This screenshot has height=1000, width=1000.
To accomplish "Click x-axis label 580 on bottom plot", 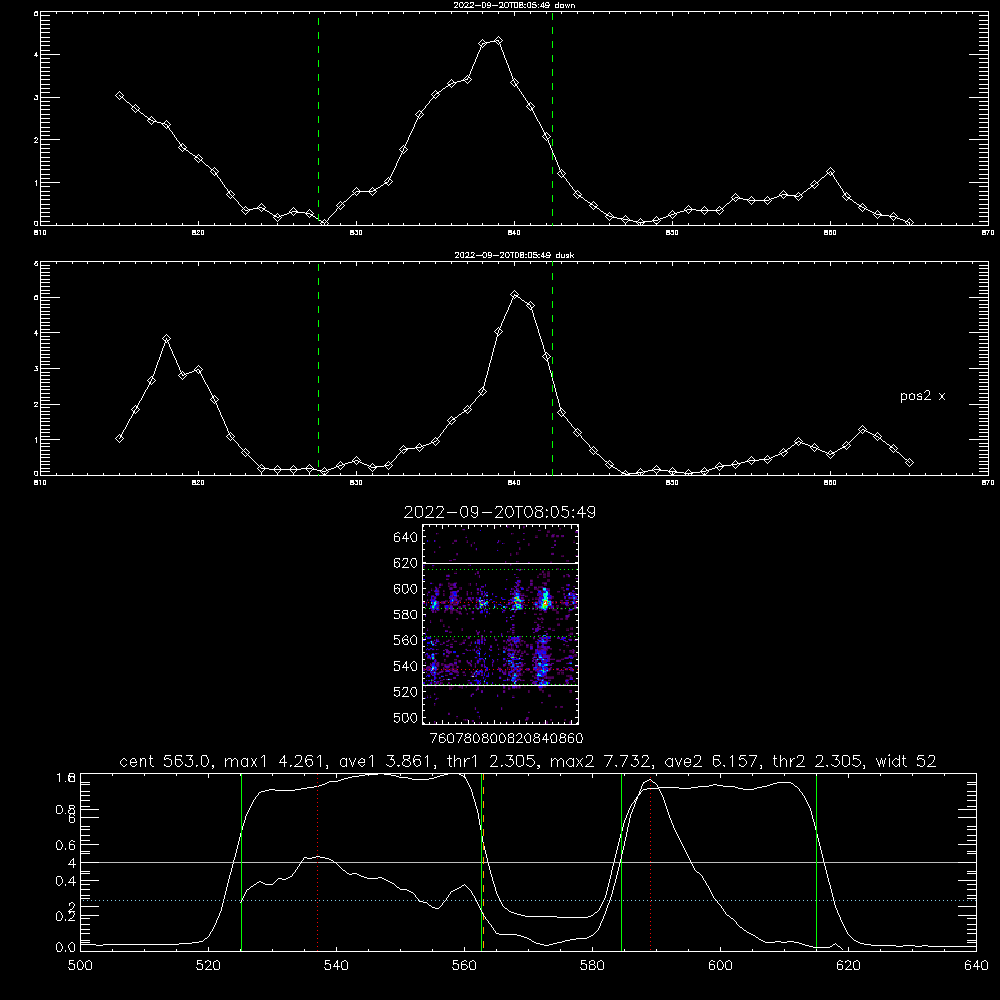I will click(x=592, y=966).
